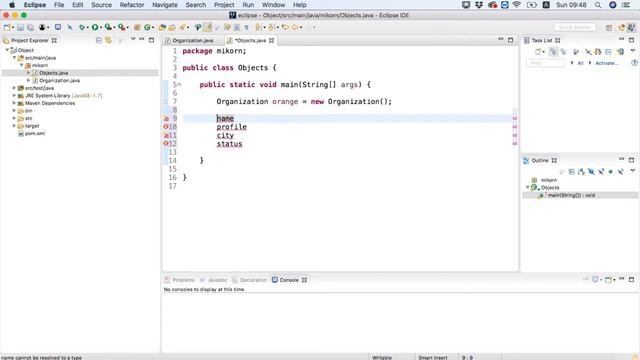
Task: Click Collapse All in Project Explorer
Action: pyautogui.click(x=99, y=40)
